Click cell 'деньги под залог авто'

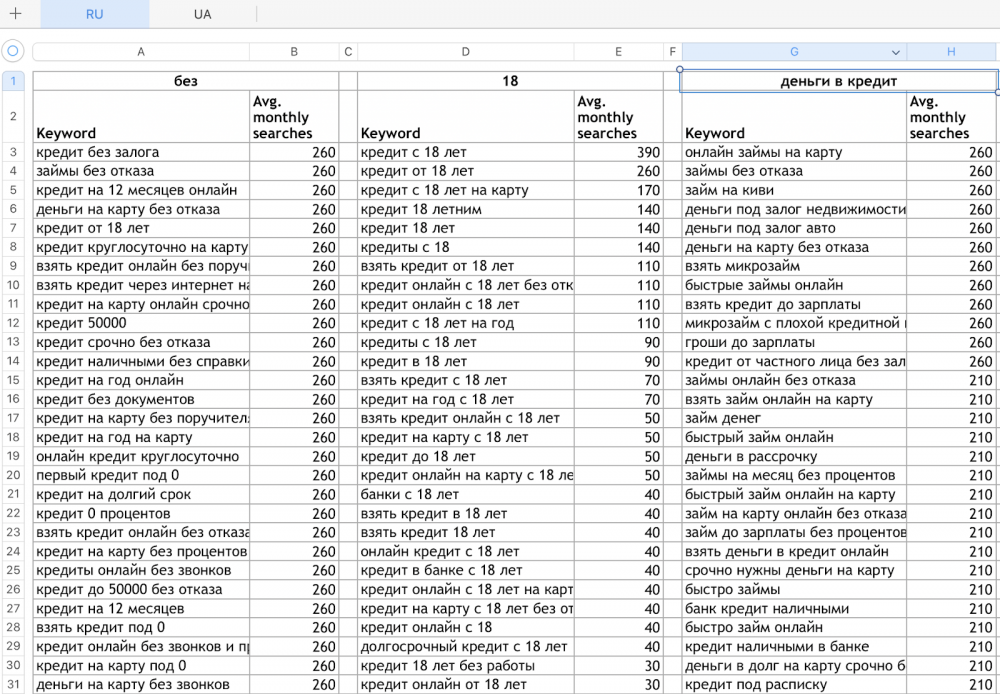[x=794, y=228]
